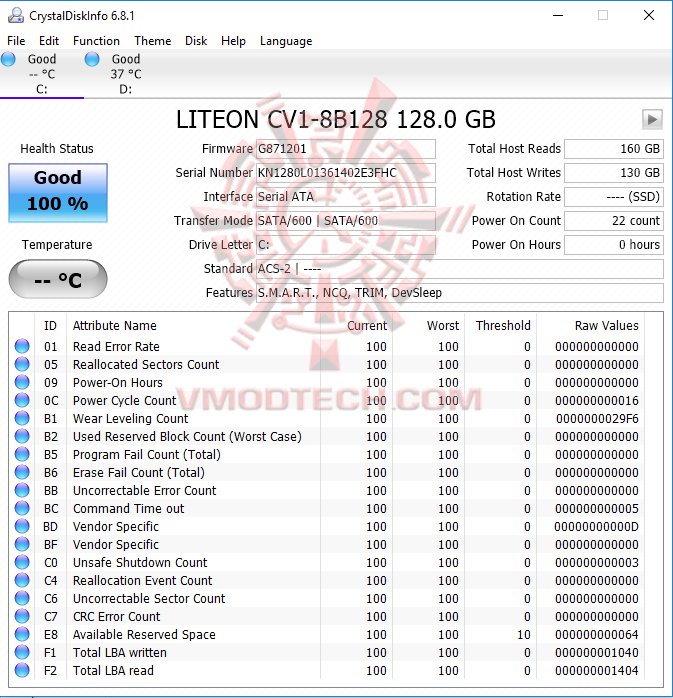The image size is (673, 698).
Task: Click the status orb for Reallocated Sectors Count
Action: [x=22, y=364]
